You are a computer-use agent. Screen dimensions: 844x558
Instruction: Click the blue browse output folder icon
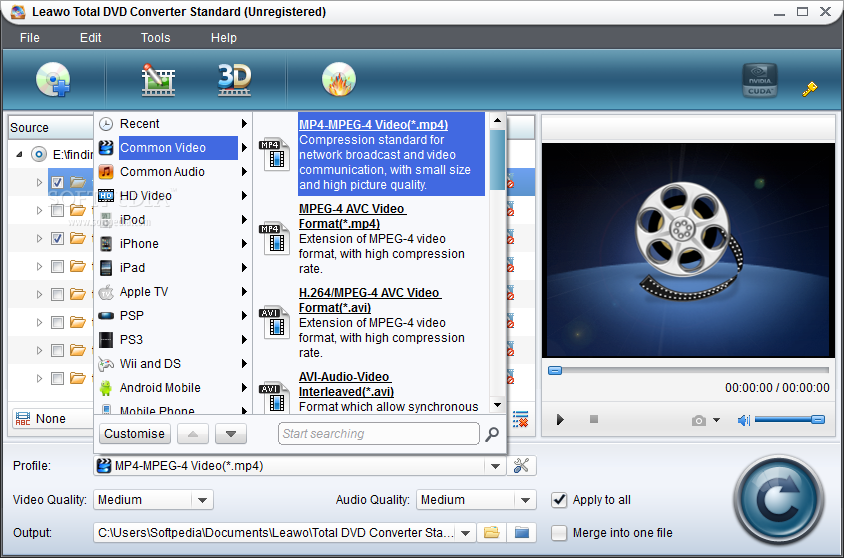(x=522, y=533)
